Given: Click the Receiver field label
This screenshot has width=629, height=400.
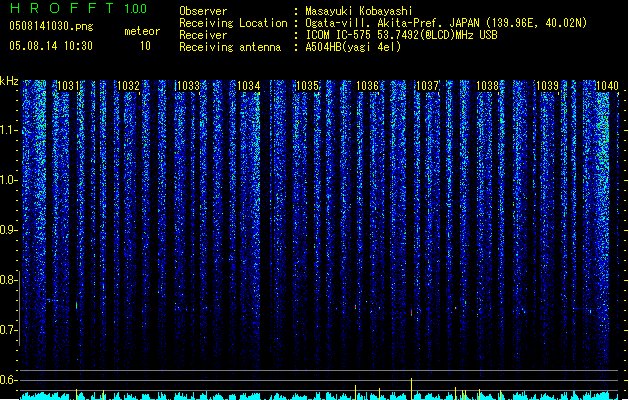Looking at the screenshot, I should pos(203,35).
